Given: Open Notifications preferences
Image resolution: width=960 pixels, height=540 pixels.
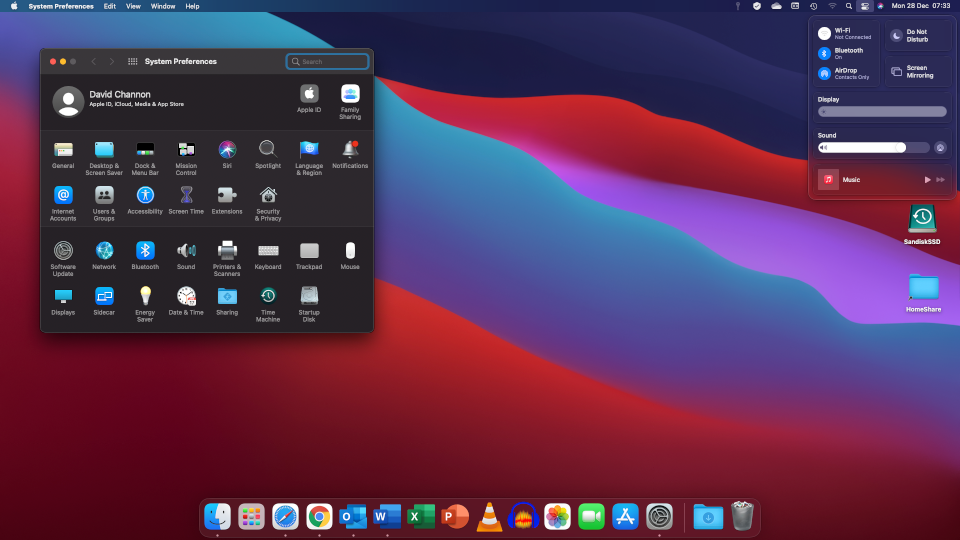Looking at the screenshot, I should coord(350,155).
